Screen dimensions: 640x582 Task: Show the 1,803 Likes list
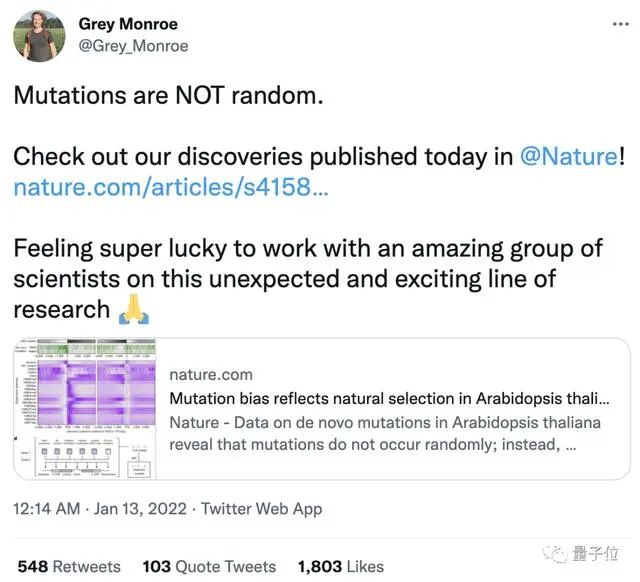341,566
